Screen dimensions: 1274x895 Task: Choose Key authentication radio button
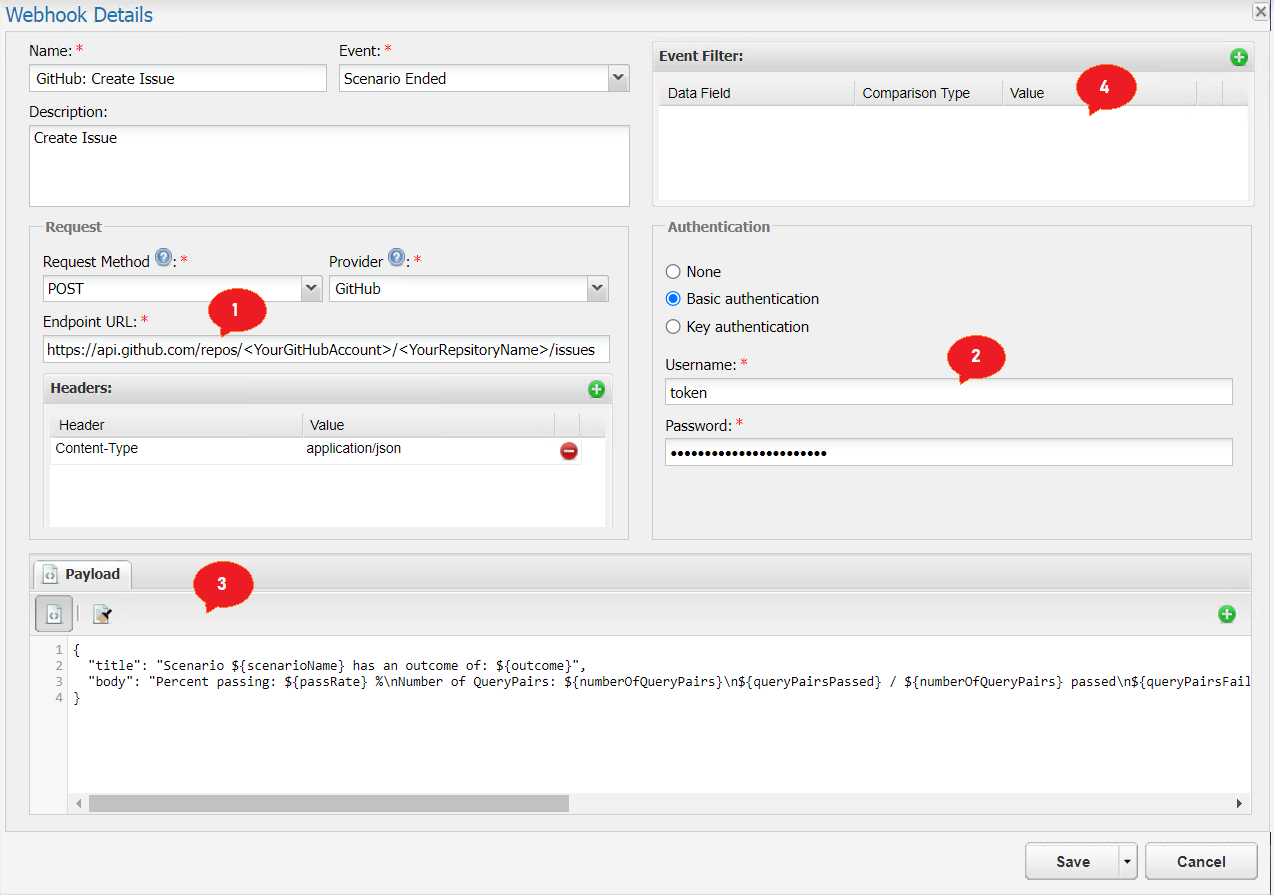[x=673, y=327]
